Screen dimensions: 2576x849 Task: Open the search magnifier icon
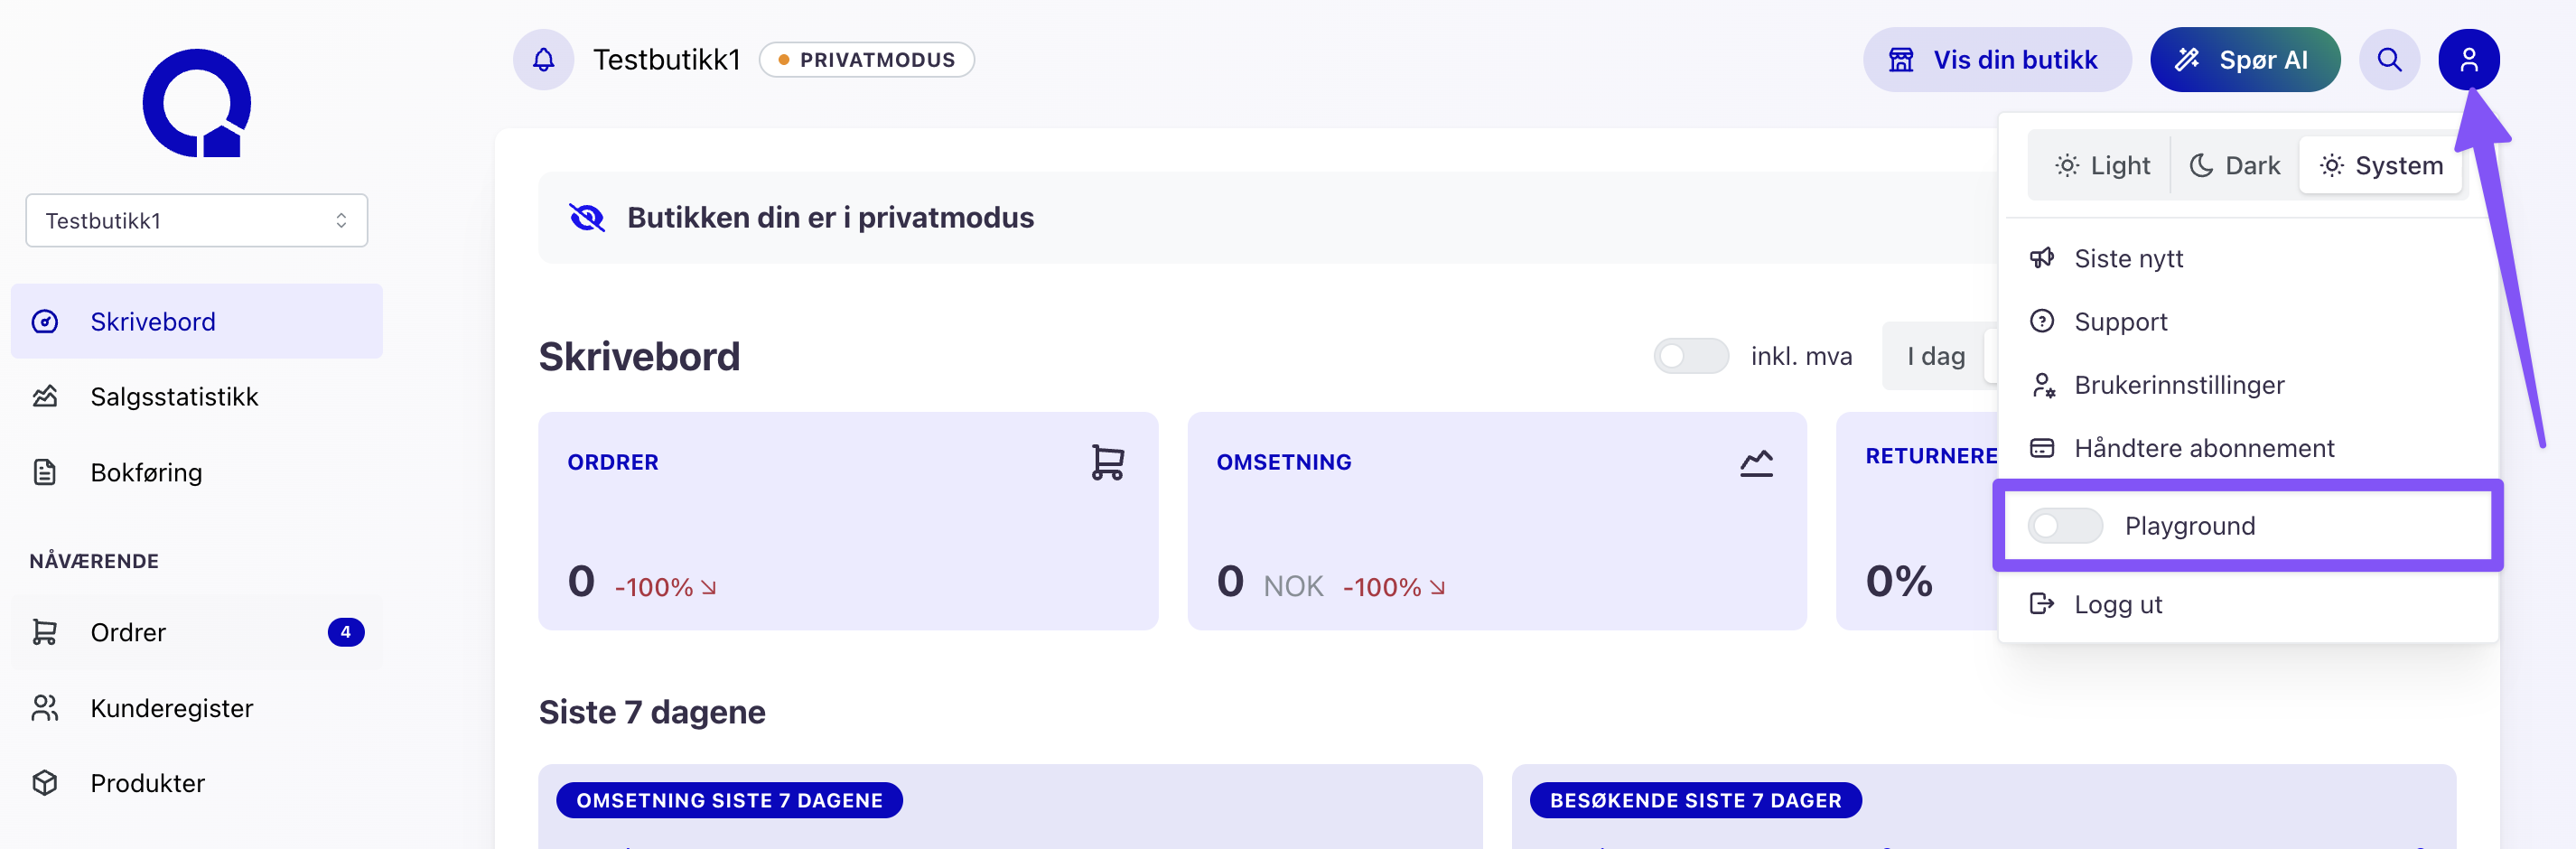coord(2389,60)
